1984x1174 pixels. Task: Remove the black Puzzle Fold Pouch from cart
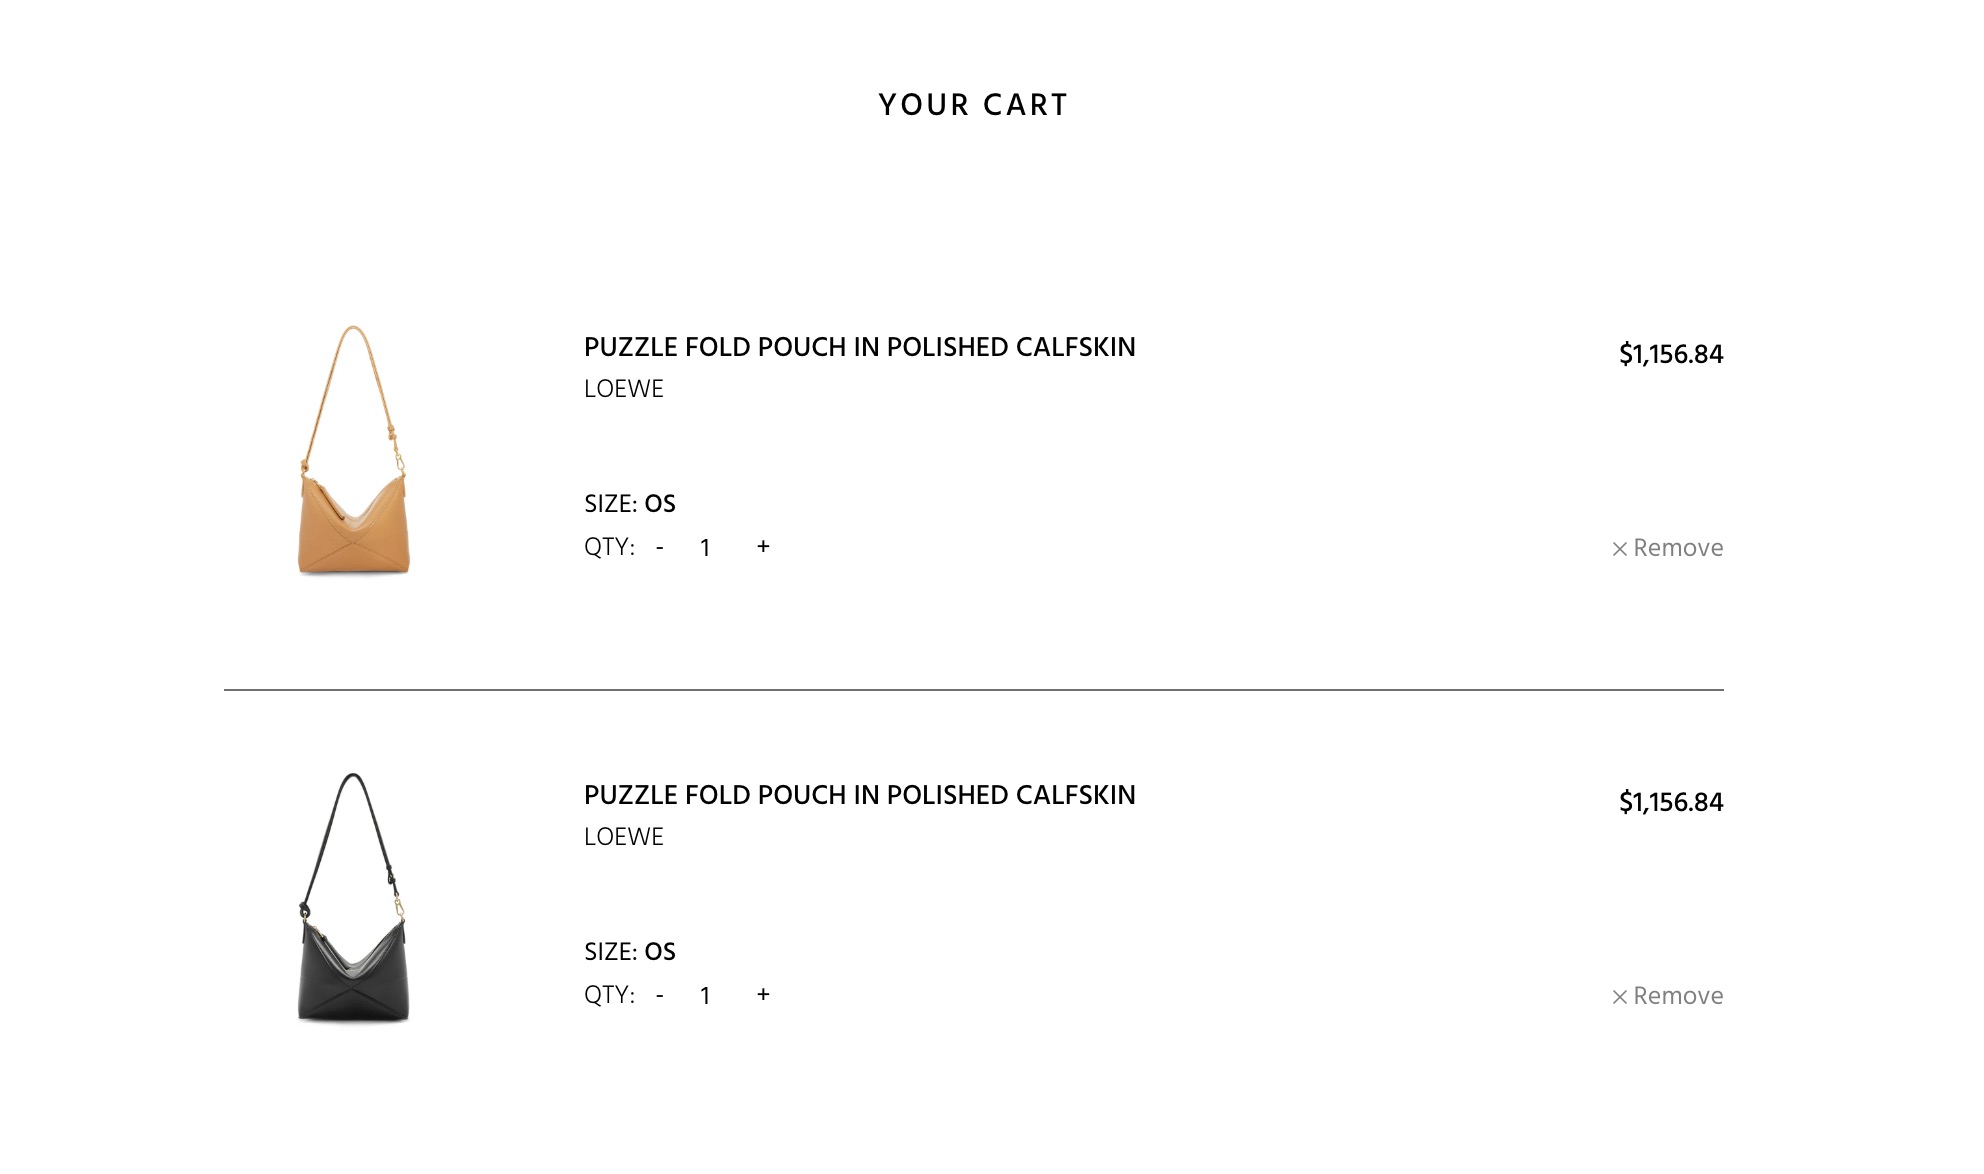pos(1667,996)
